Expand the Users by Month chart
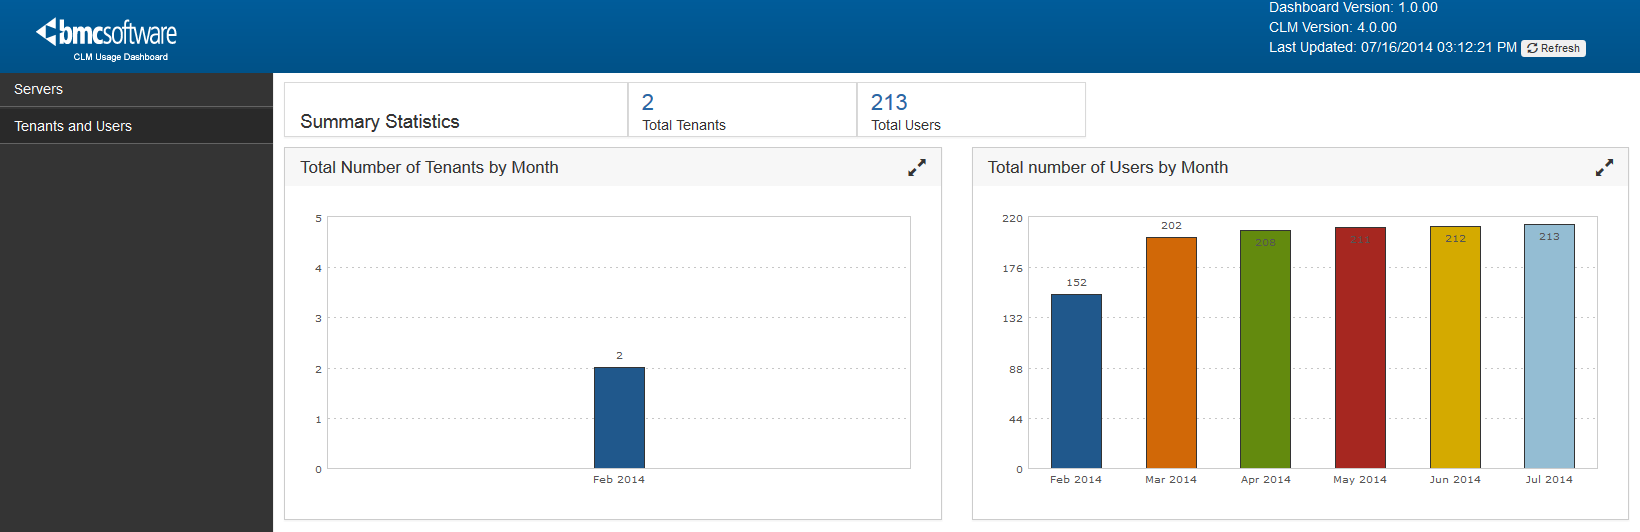Image resolution: width=1640 pixels, height=532 pixels. click(x=1604, y=168)
